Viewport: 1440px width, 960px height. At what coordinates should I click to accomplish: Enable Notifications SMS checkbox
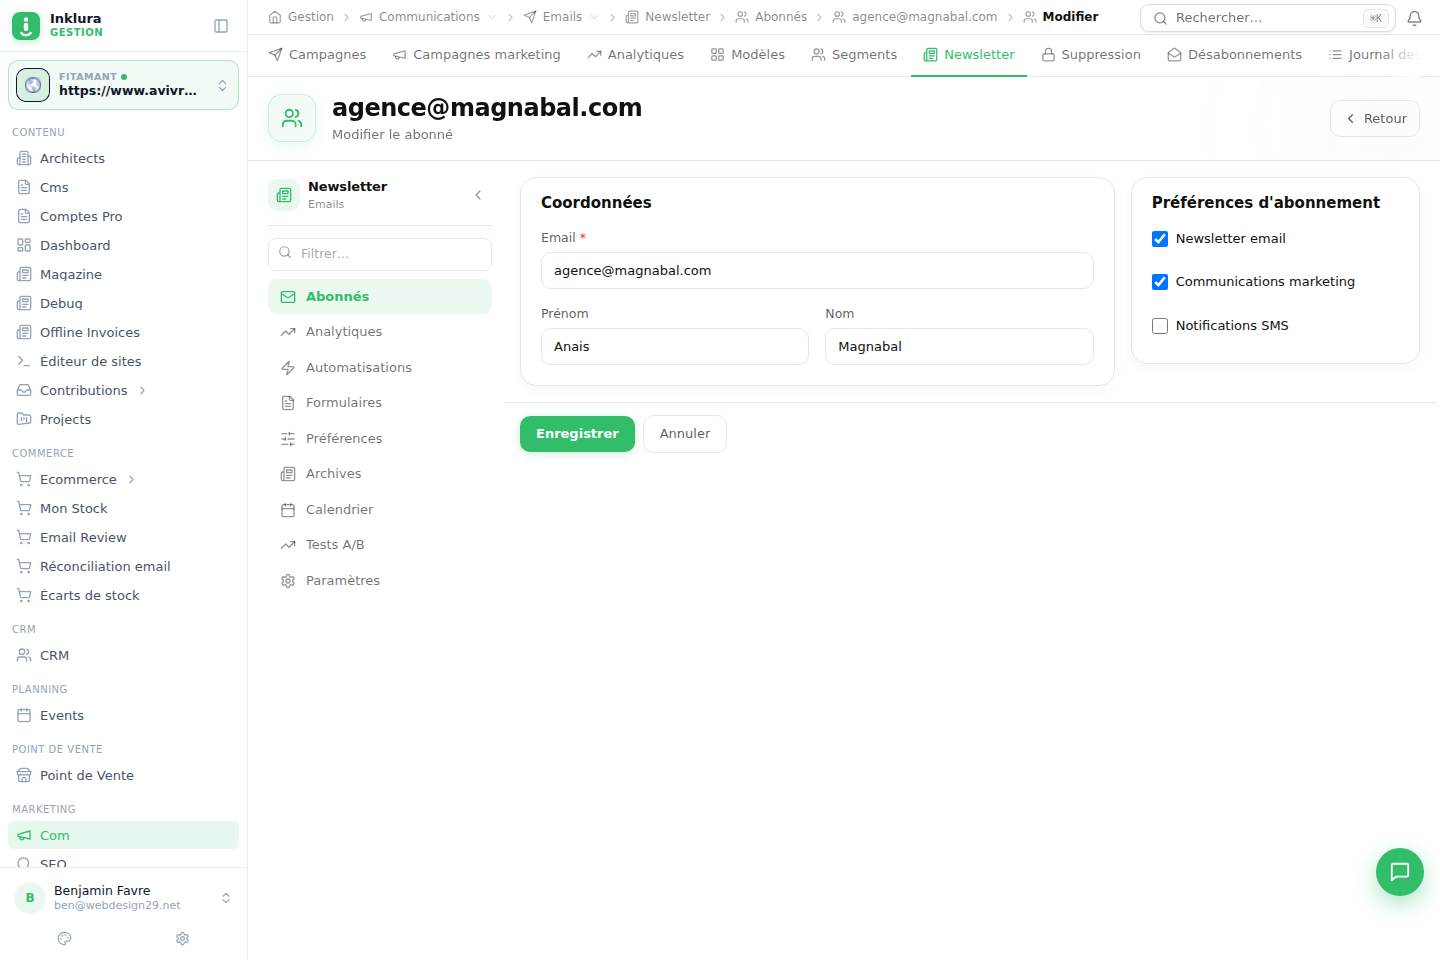pos(1160,326)
